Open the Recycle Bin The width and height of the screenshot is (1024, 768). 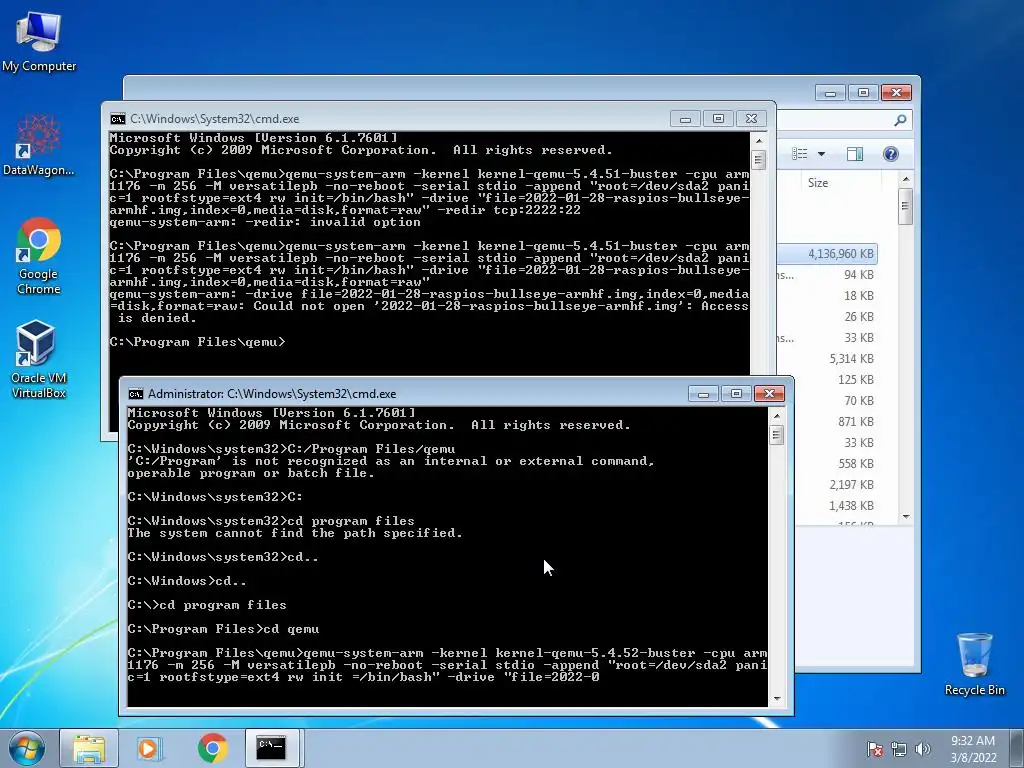click(x=974, y=665)
